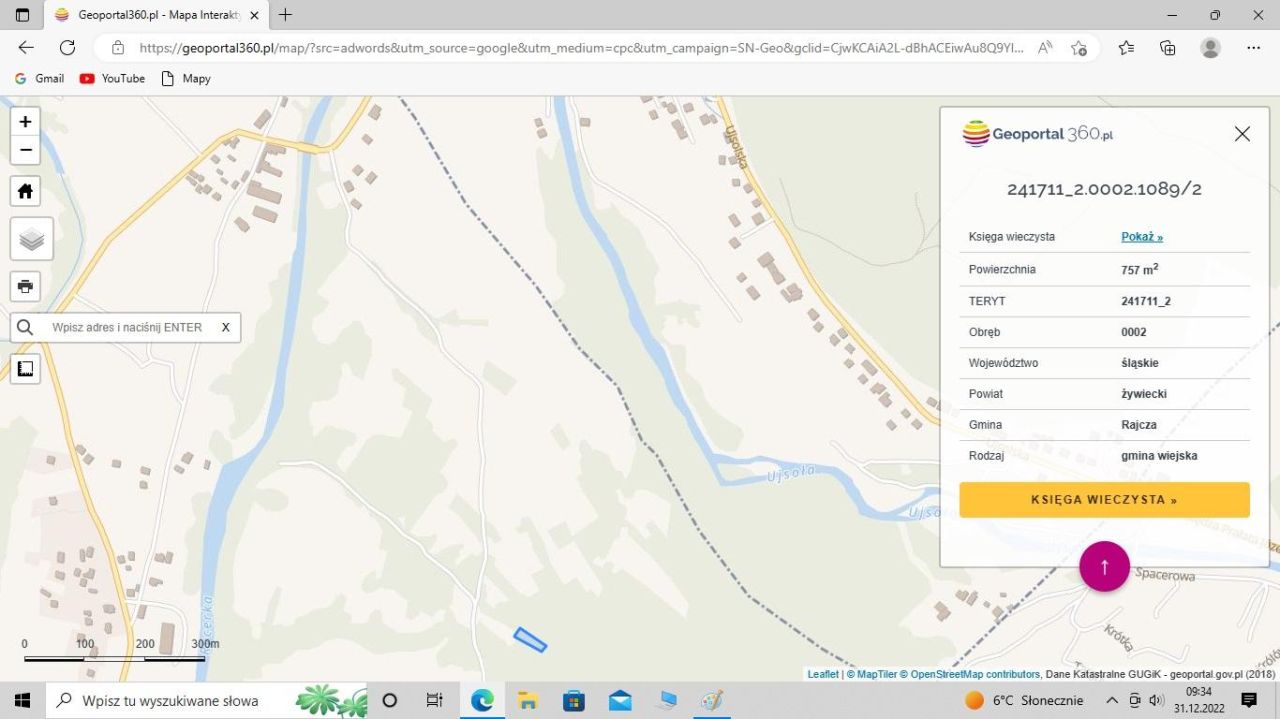Screen dimensions: 1280x719
Task: Click the print map icon
Action: pos(25,286)
